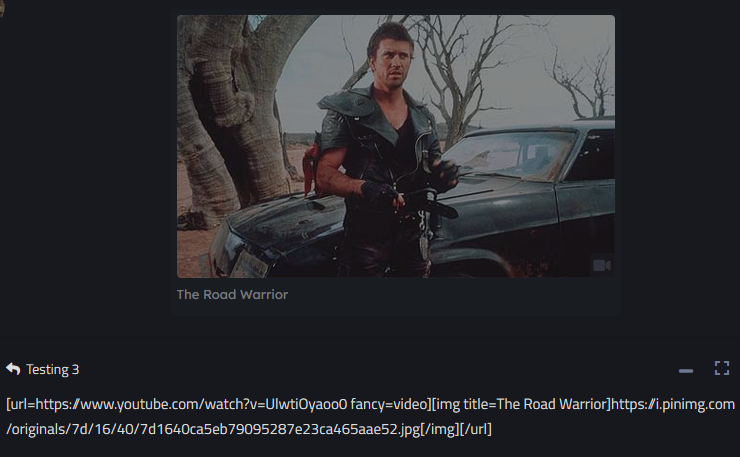The width and height of the screenshot is (740, 457).
Task: Open the Road Warrior image preview
Action: click(395, 146)
